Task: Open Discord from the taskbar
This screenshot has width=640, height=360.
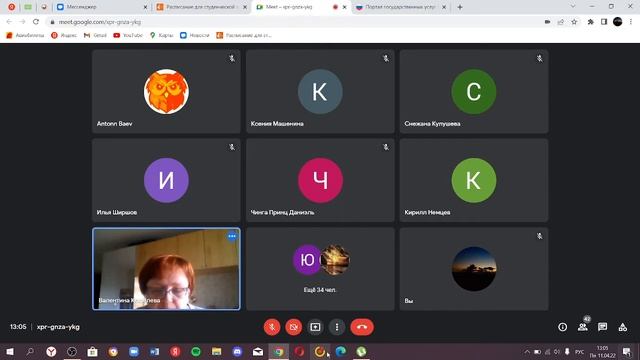Action: click(237, 351)
